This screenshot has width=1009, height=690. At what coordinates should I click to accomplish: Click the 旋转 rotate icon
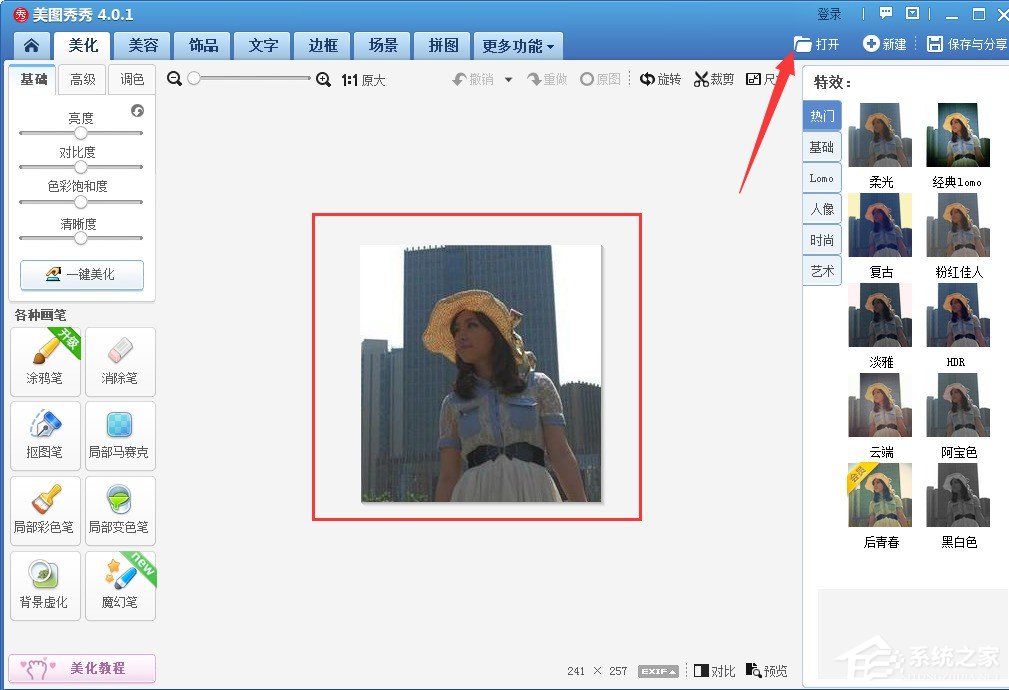(x=660, y=79)
